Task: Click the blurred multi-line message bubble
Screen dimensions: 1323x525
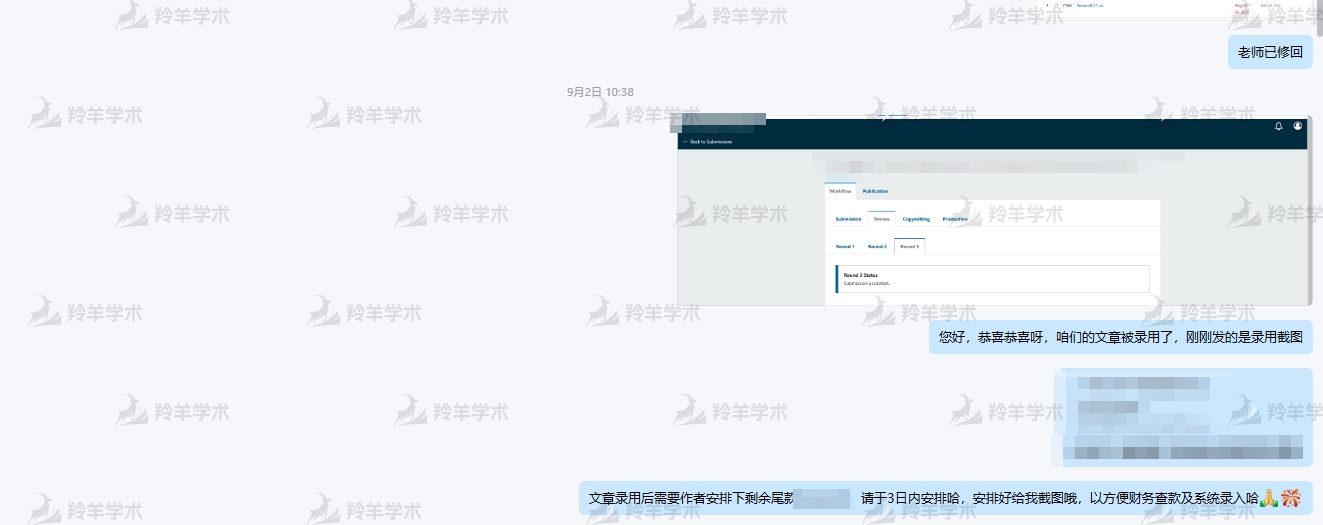Action: coord(1184,417)
